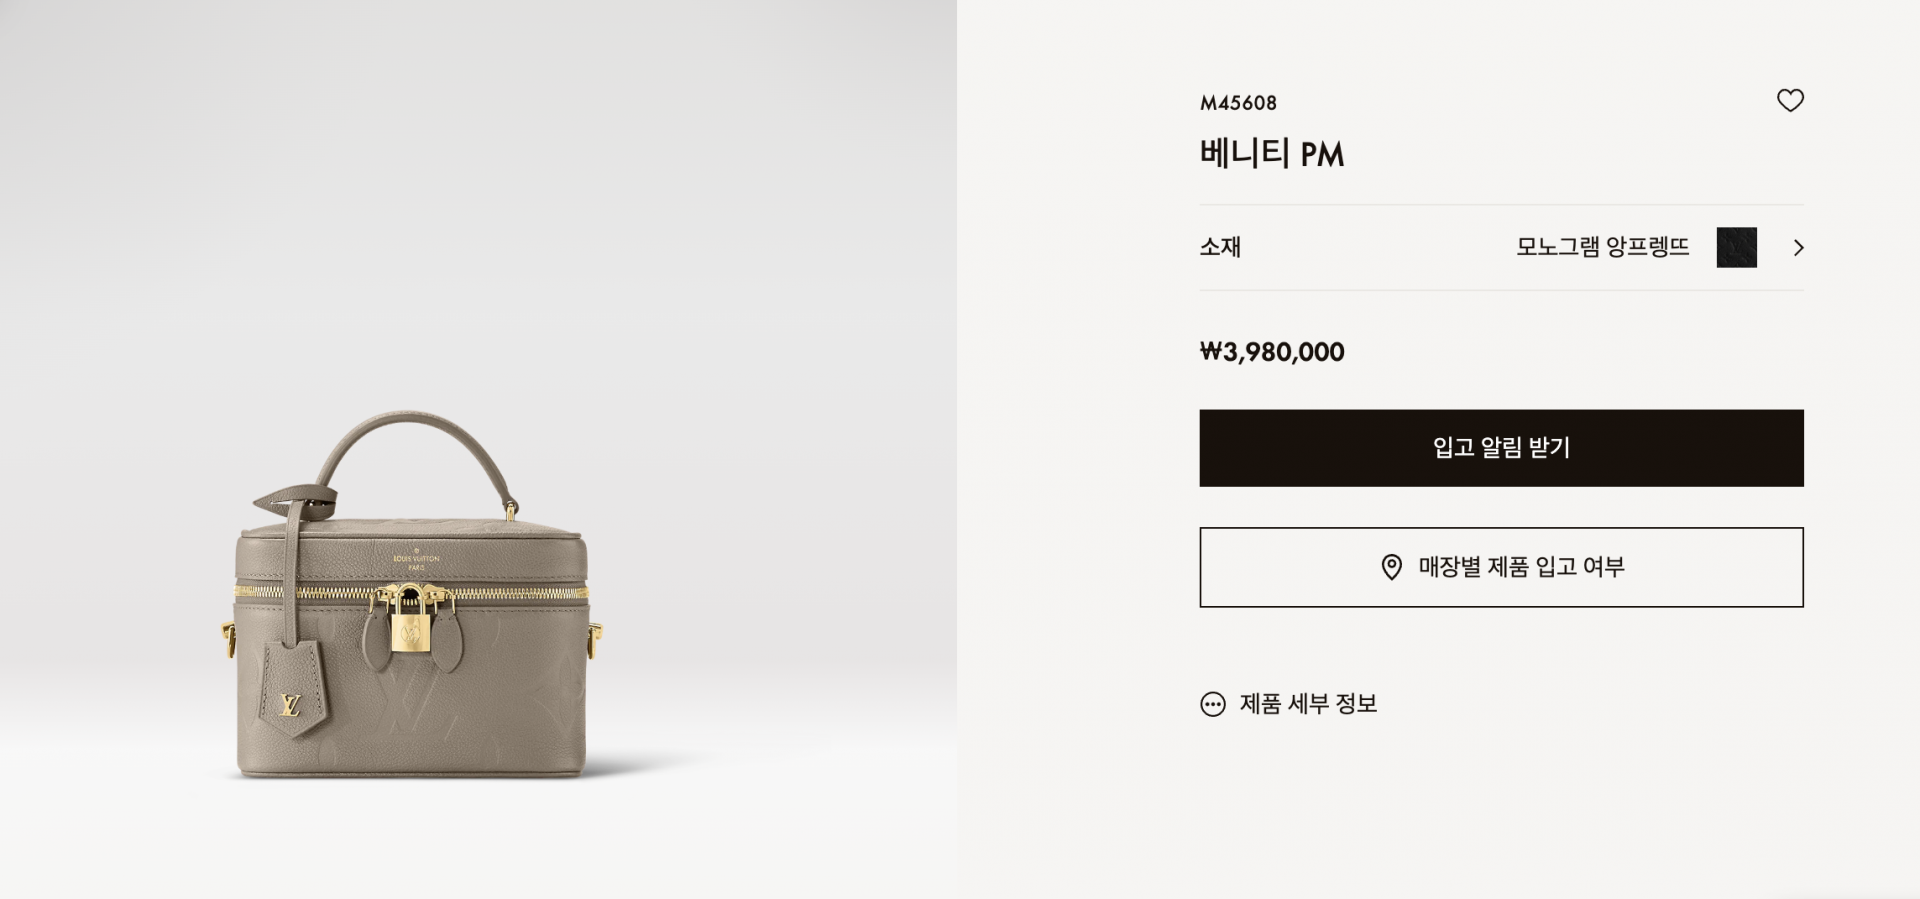
Task: Click the gold zipper on the bag
Action: click(412, 593)
